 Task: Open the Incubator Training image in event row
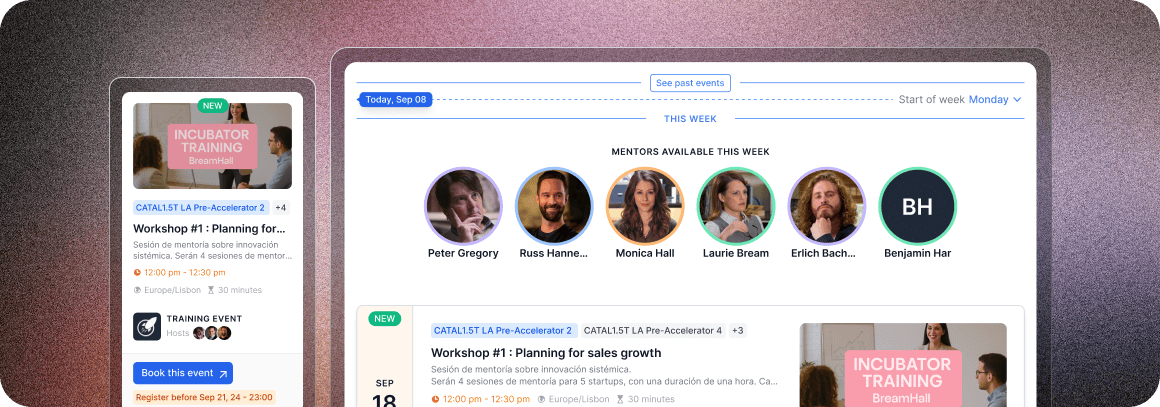coord(903,365)
